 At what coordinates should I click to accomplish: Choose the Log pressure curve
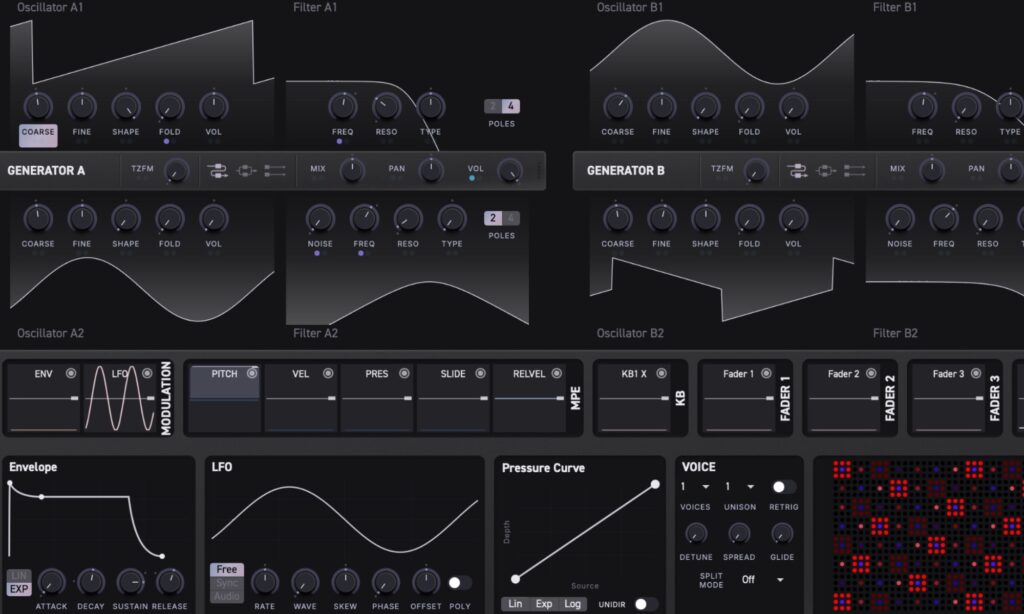click(573, 604)
